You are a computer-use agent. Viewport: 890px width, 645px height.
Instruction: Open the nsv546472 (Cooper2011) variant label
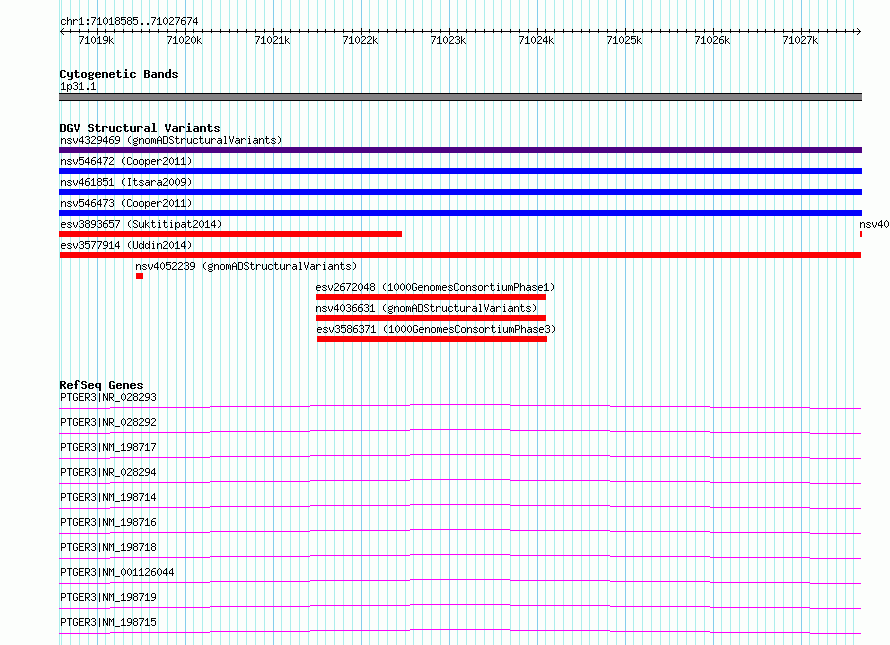click(x=126, y=161)
